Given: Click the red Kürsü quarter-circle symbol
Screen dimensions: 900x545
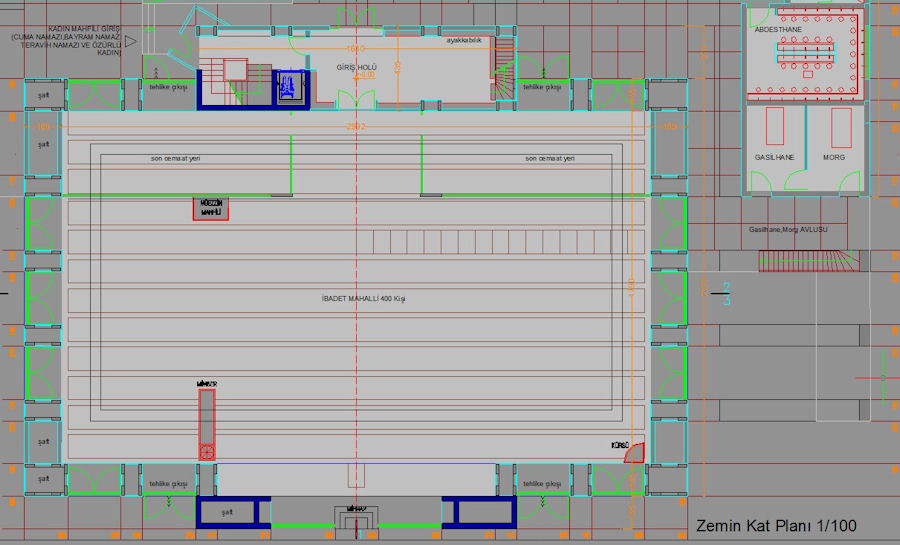Looking at the screenshot, I should tap(632, 453).
